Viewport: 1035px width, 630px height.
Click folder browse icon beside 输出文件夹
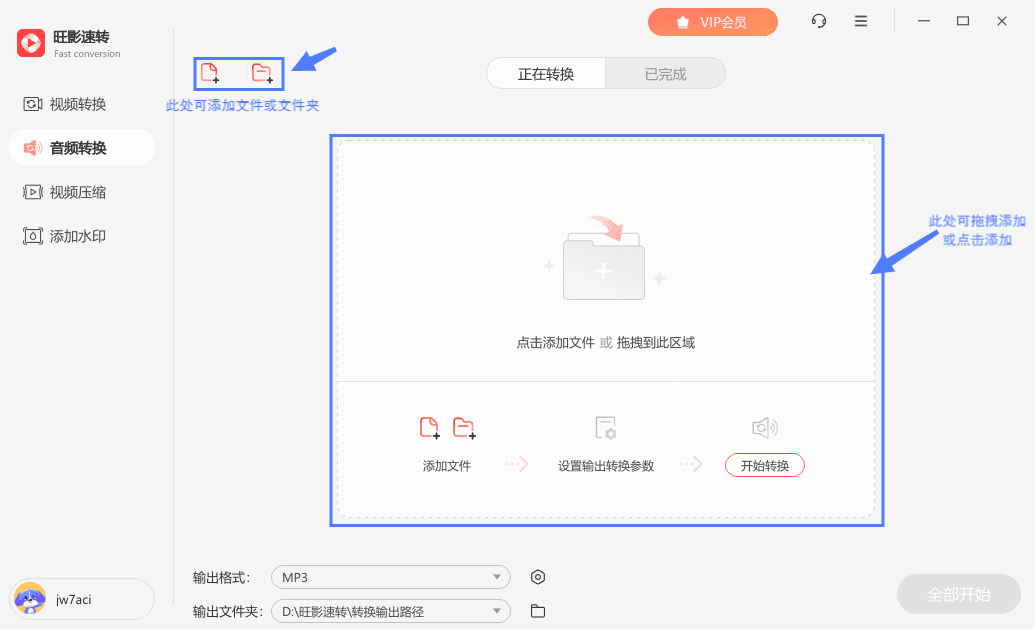pos(538,611)
